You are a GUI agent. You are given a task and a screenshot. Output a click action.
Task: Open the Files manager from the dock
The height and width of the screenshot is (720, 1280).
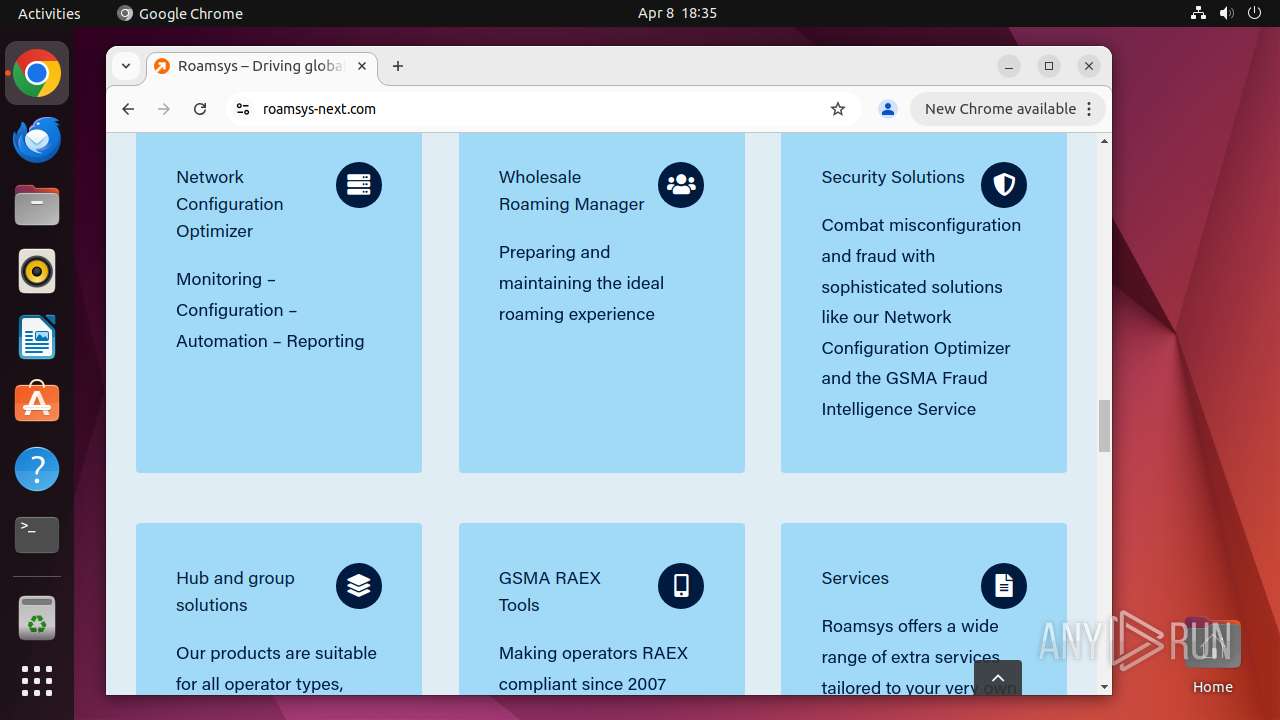point(37,205)
